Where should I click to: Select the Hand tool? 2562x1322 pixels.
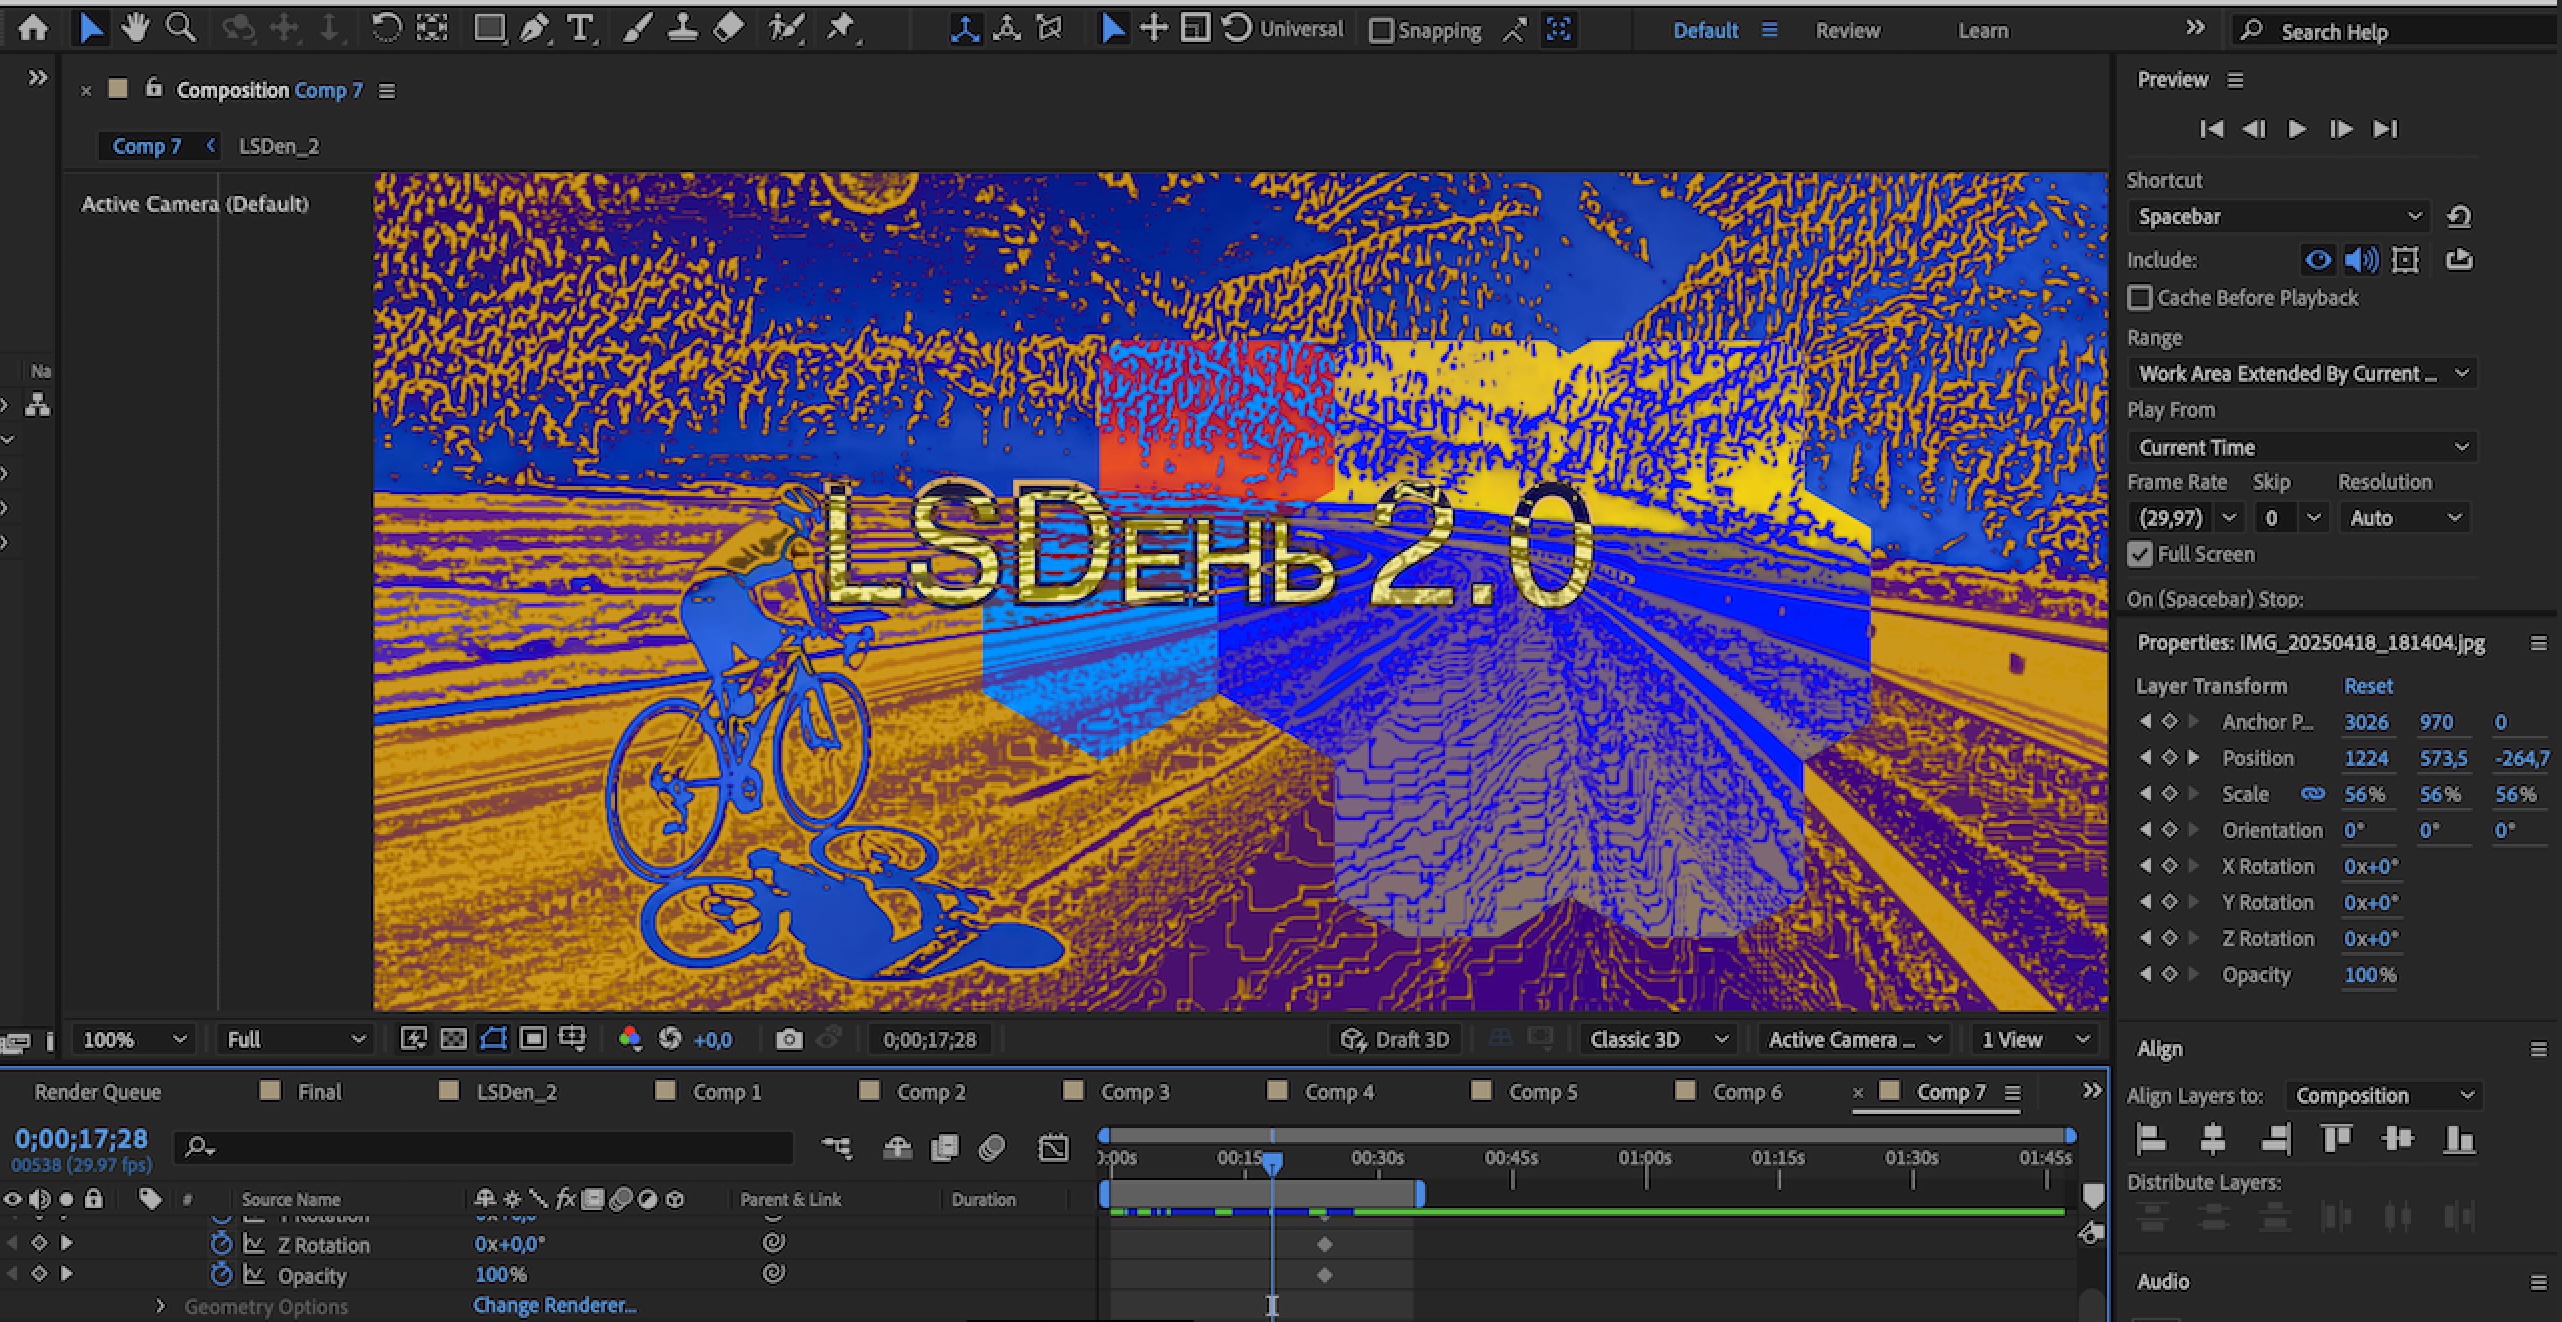click(x=134, y=28)
